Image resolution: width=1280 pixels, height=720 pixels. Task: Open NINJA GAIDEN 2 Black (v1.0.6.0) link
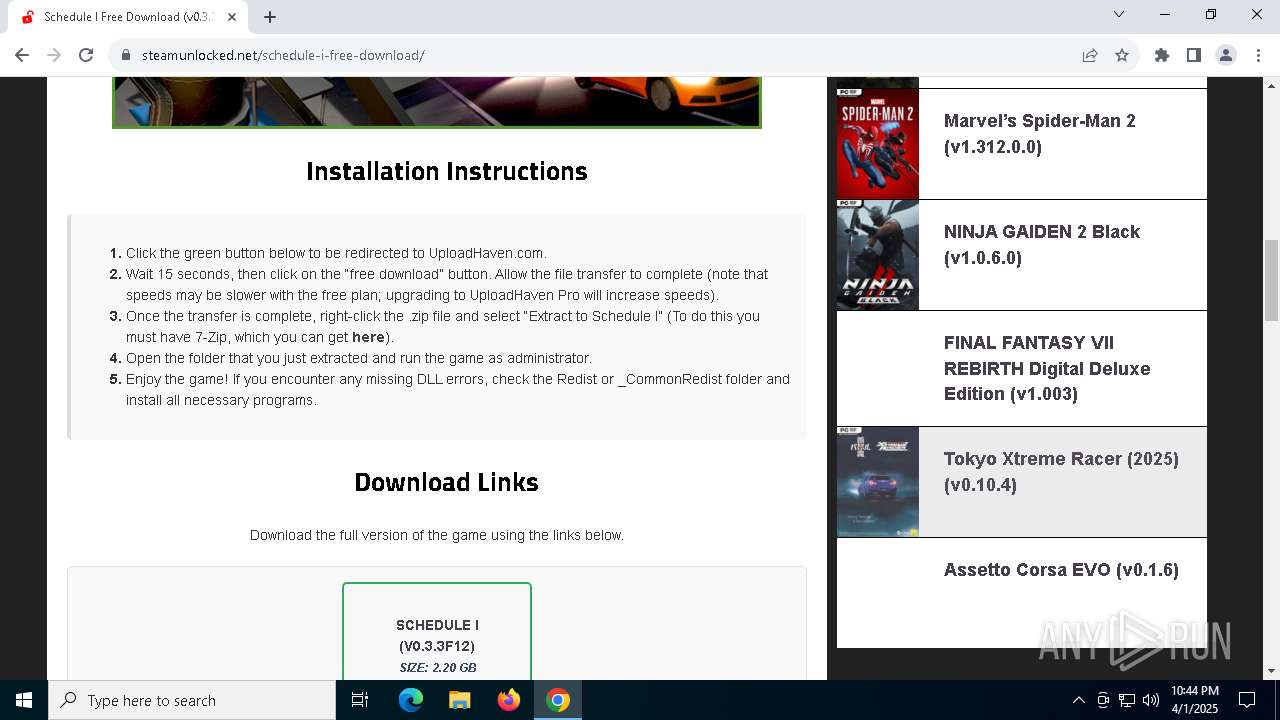[1042, 245]
